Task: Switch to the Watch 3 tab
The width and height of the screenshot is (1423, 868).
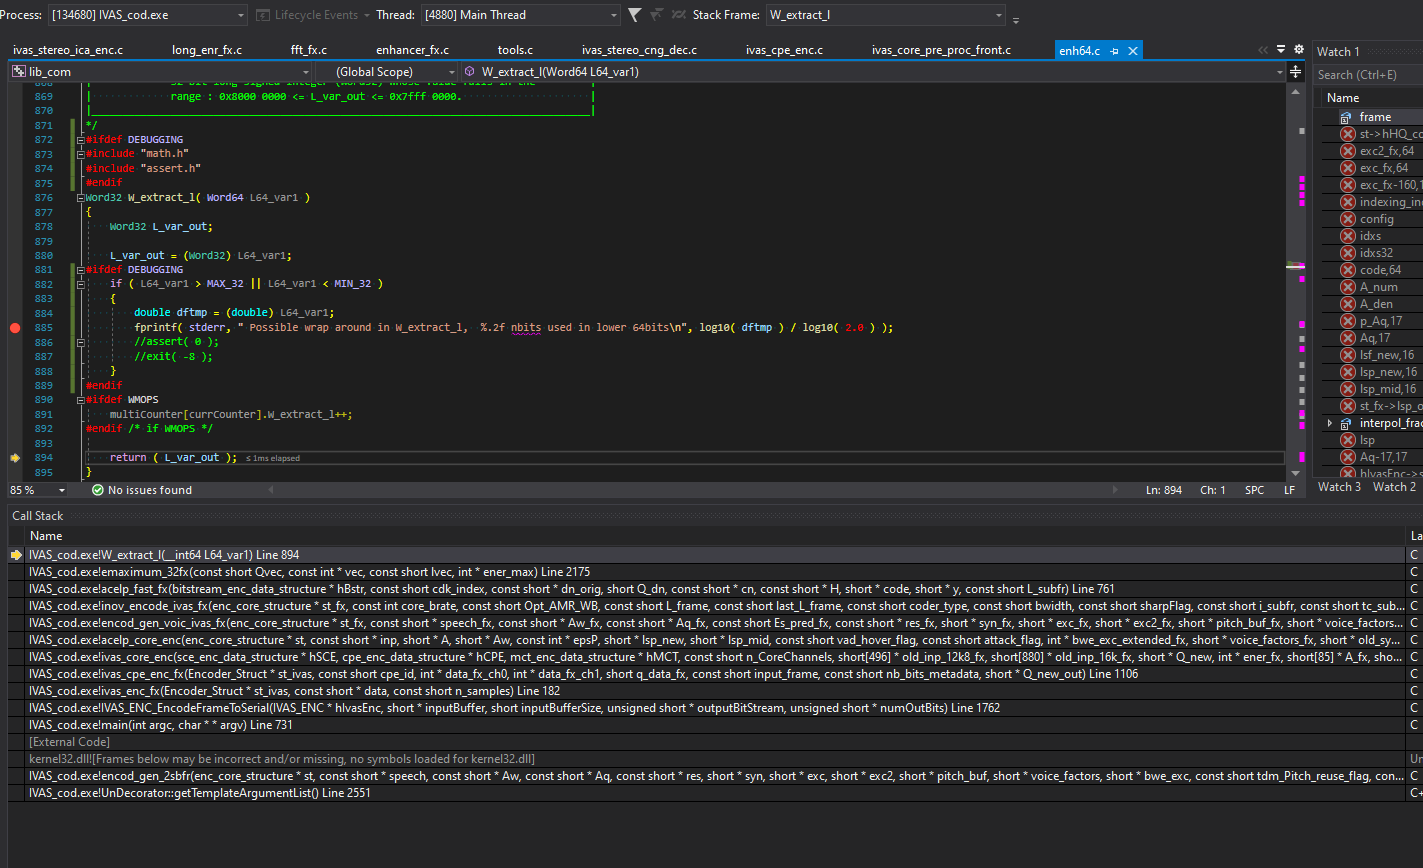Action: click(1339, 487)
